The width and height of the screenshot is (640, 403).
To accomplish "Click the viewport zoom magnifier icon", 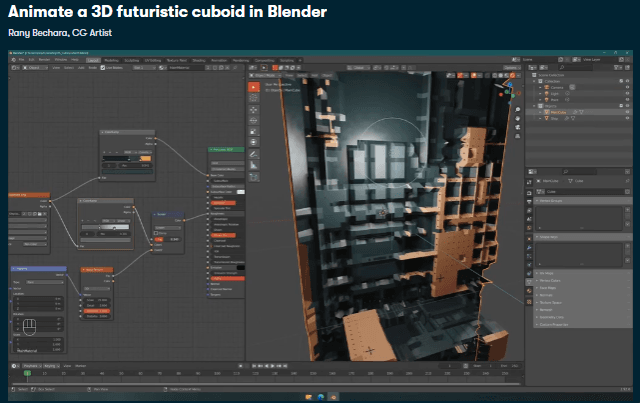I will click(517, 109).
